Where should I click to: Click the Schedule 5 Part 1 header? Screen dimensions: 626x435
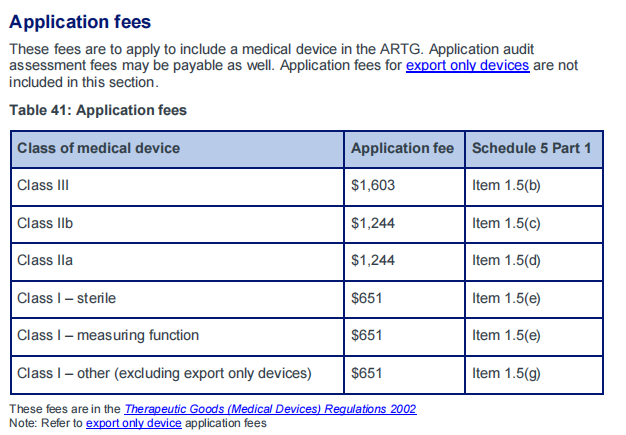tap(531, 148)
